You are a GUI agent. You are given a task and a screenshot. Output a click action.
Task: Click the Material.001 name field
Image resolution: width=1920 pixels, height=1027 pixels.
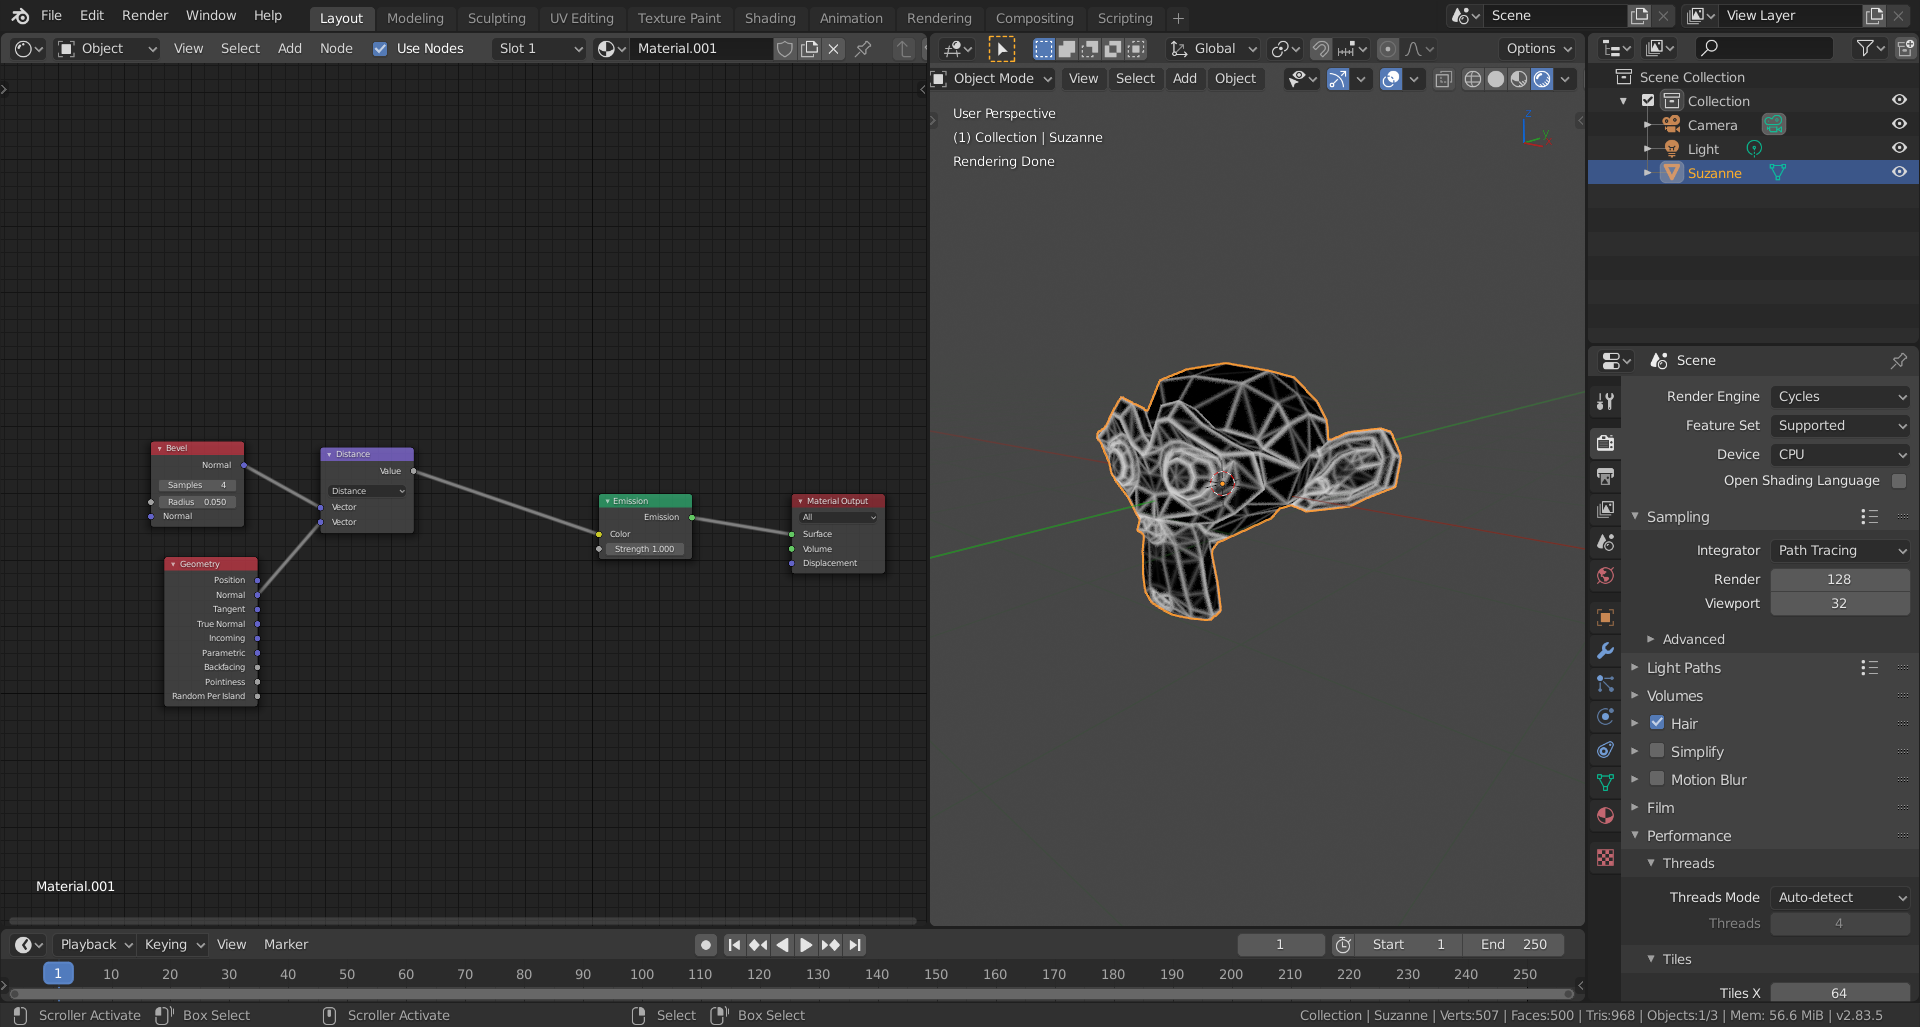702,48
